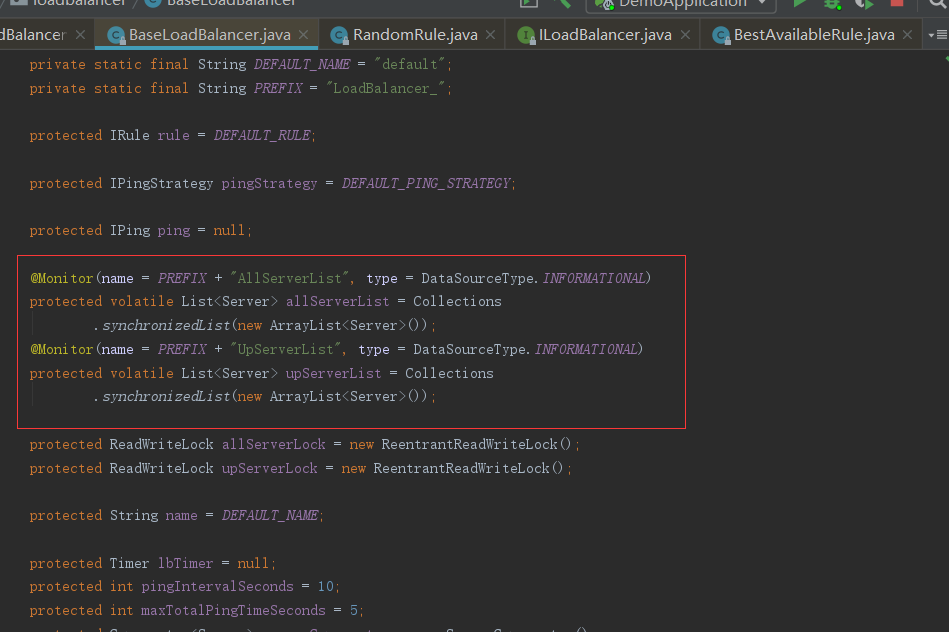
Task: Click DEFAULT_RULE in the rule field
Action: [x=262, y=136]
